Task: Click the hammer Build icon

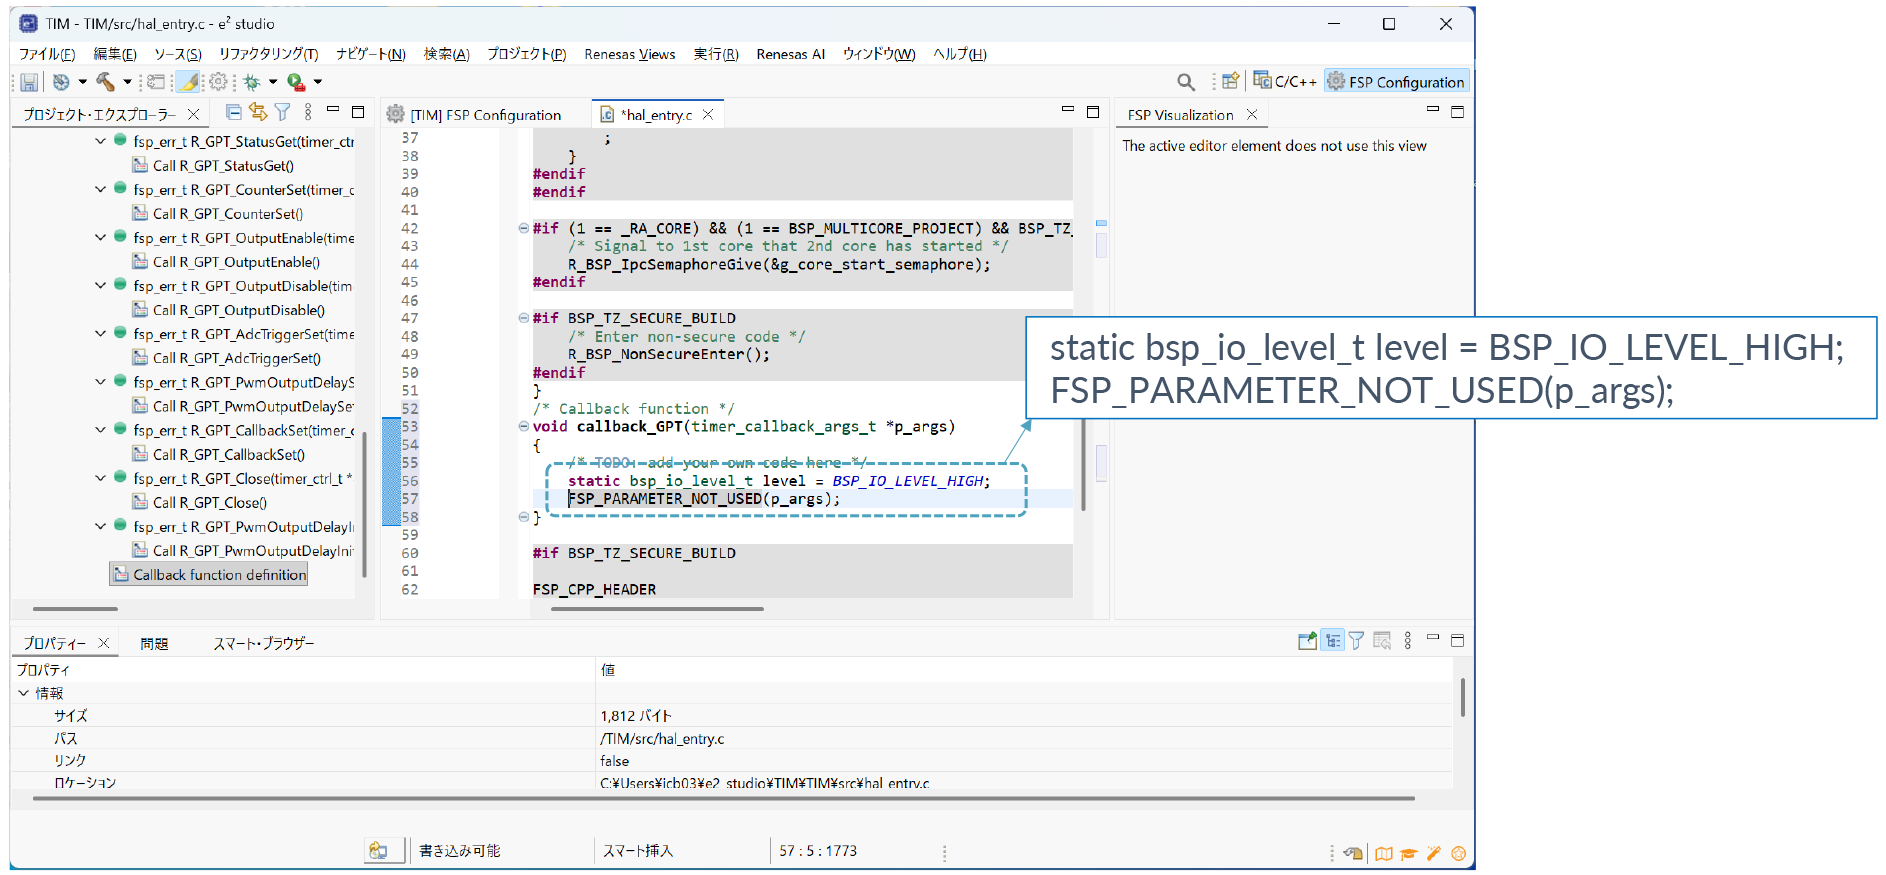Action: [105, 82]
